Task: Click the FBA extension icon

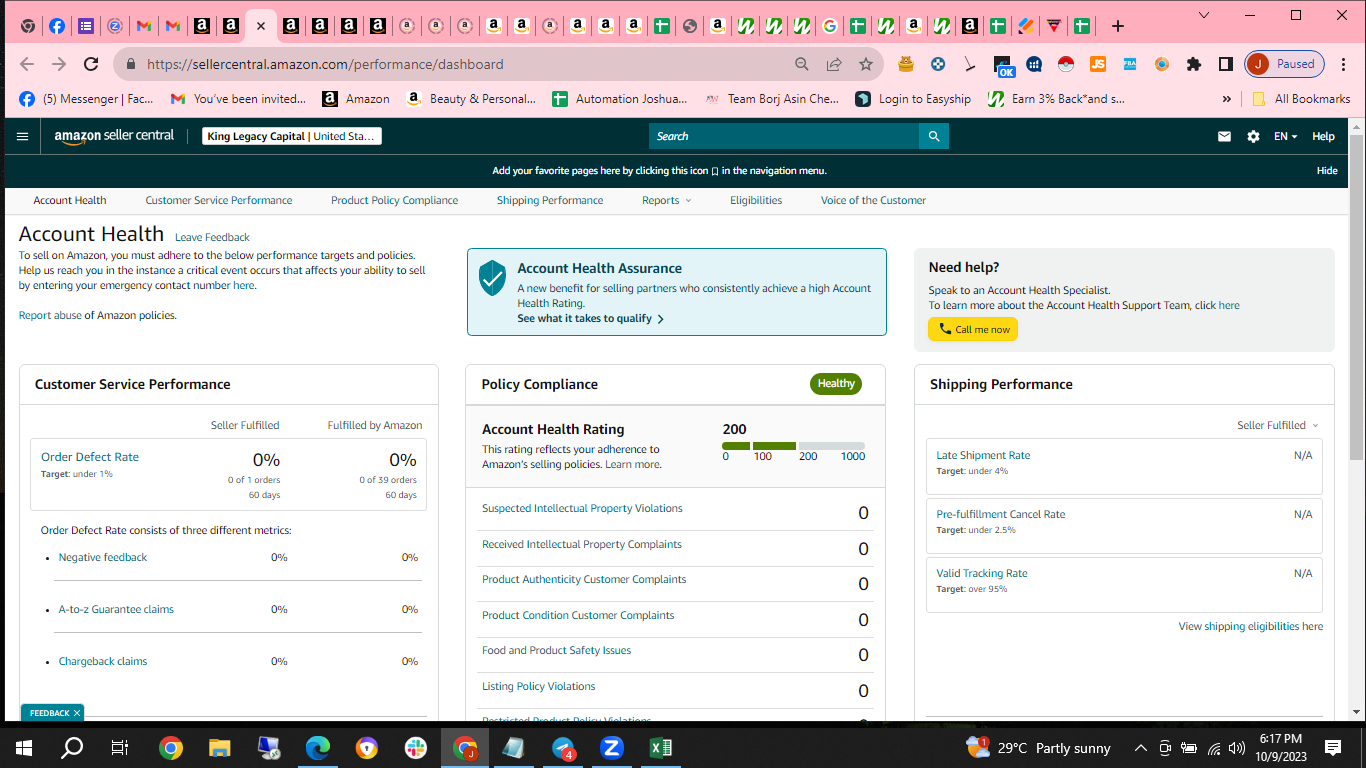Action: [1130, 64]
